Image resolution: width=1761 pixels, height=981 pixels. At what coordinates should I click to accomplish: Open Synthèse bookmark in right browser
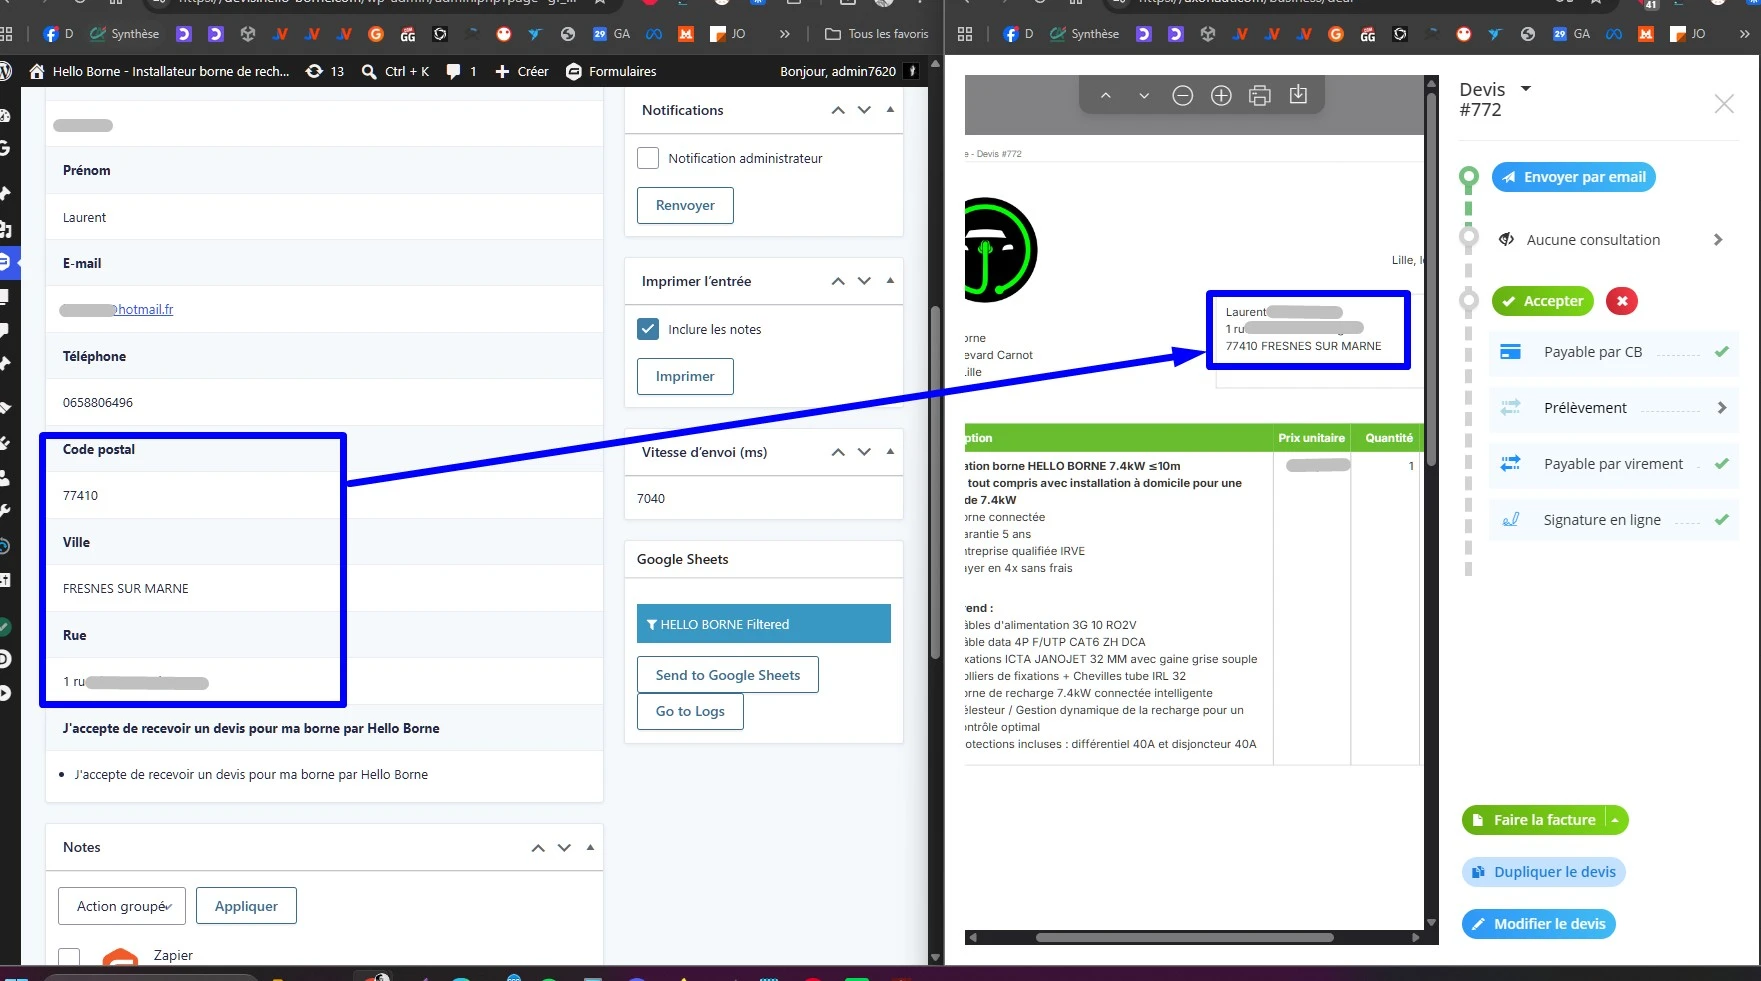[1085, 34]
